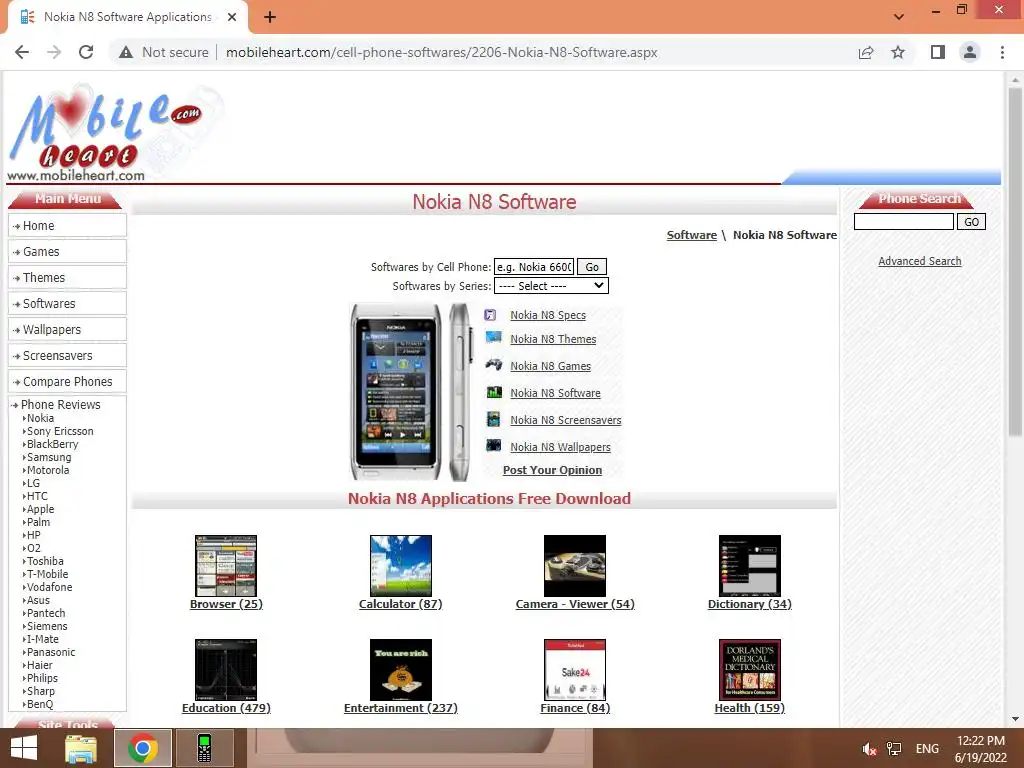Open the network tray icon
The width and height of the screenshot is (1024, 768).
pos(894,749)
